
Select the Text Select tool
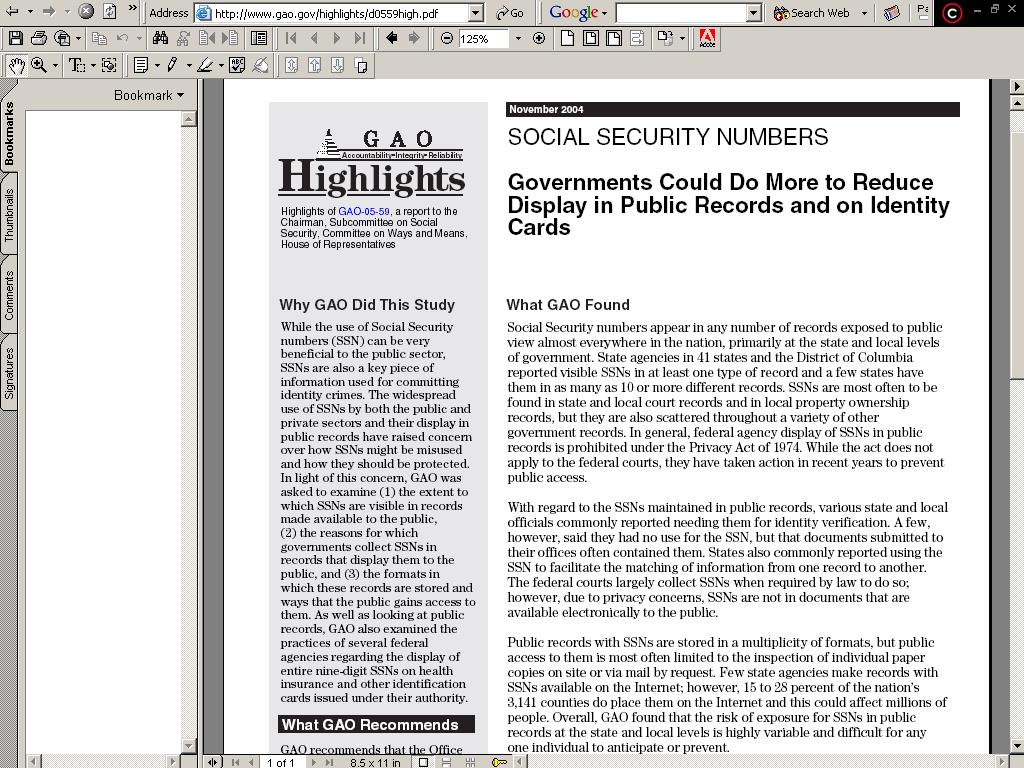point(76,65)
